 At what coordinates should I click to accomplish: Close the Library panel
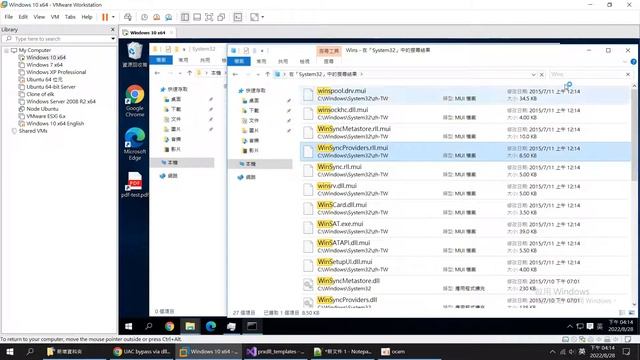[113, 29]
